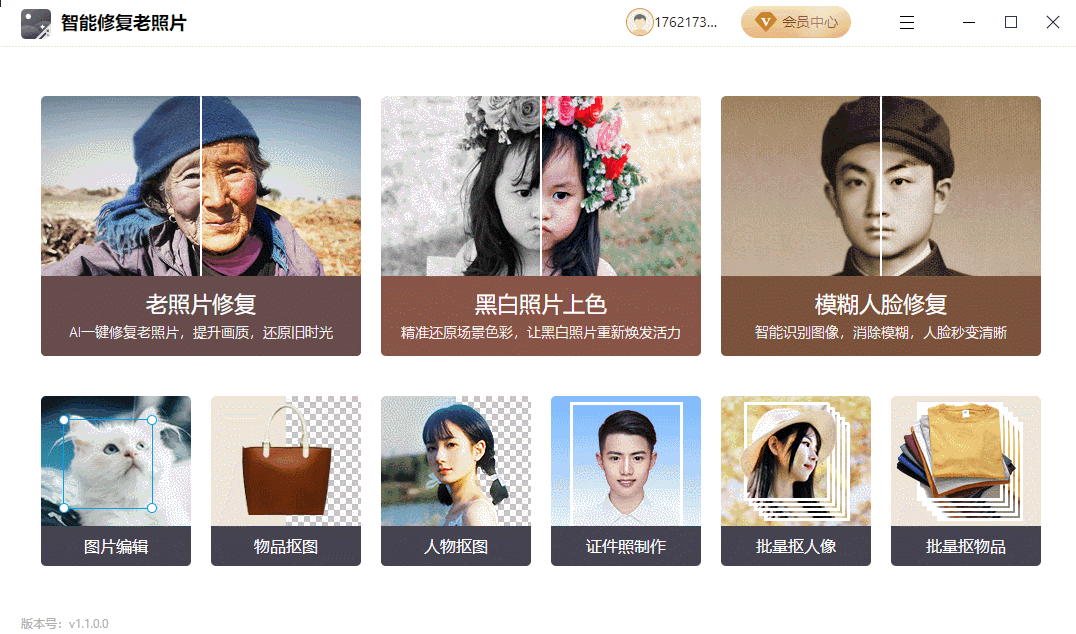Viewport: 1076px width, 634px height.
Task: Open 会员中心 member center button
Action: 795,22
